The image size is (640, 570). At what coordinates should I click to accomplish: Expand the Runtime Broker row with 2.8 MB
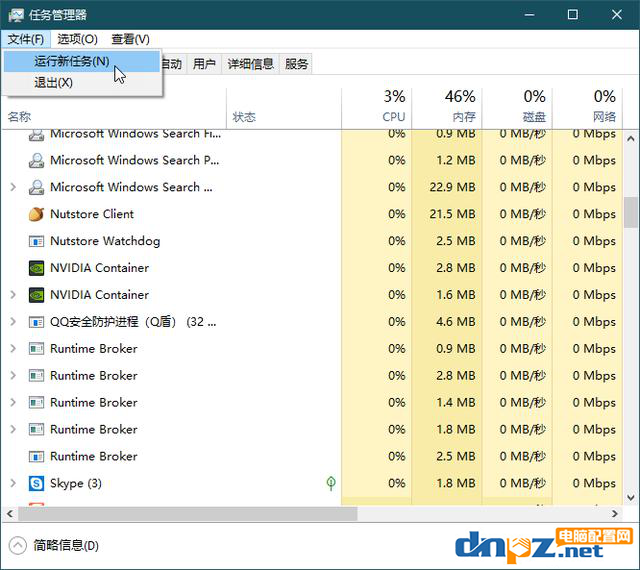click(13, 376)
